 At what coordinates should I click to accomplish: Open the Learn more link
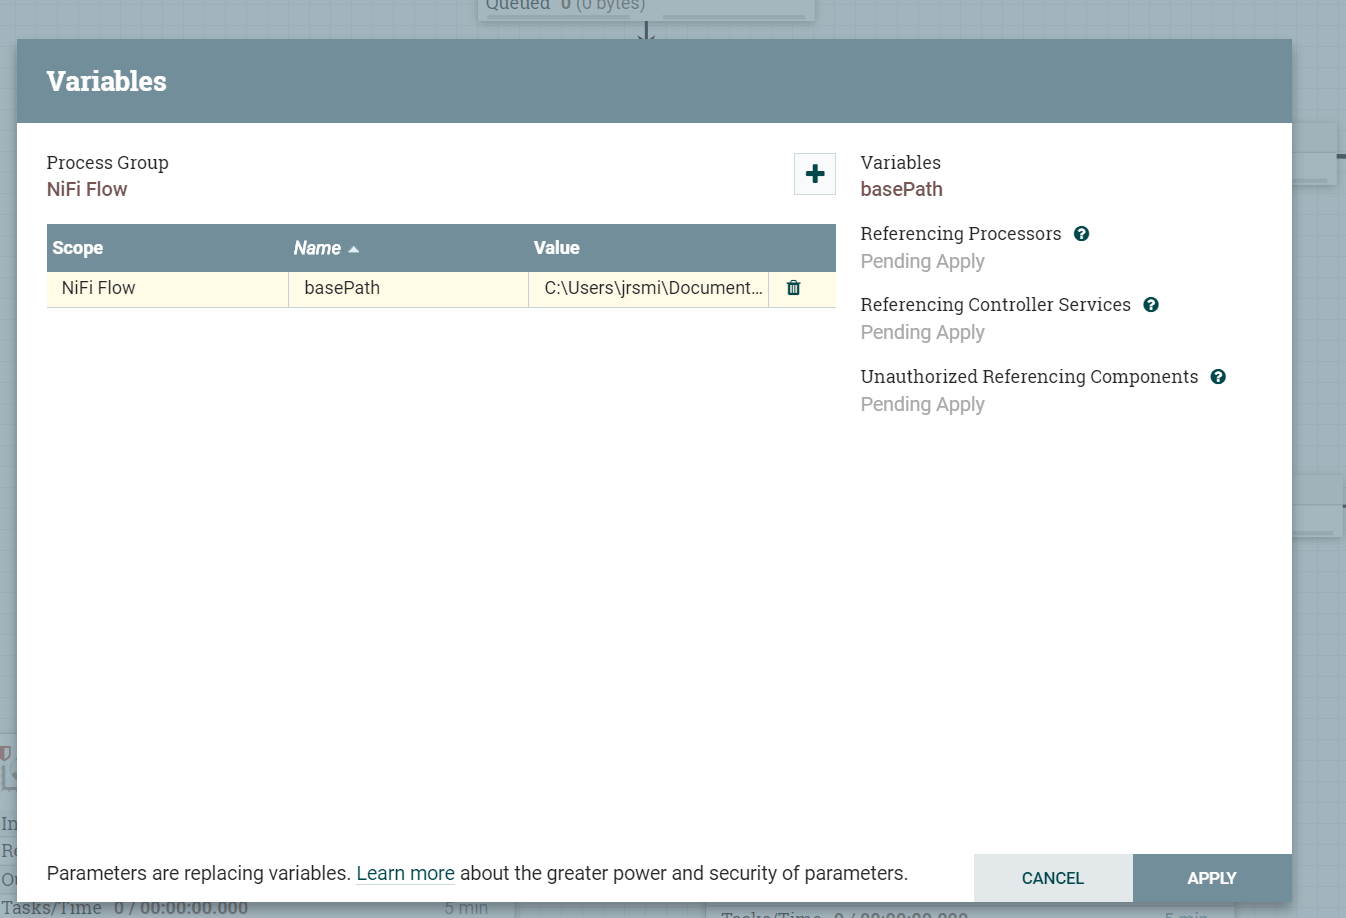(x=405, y=873)
